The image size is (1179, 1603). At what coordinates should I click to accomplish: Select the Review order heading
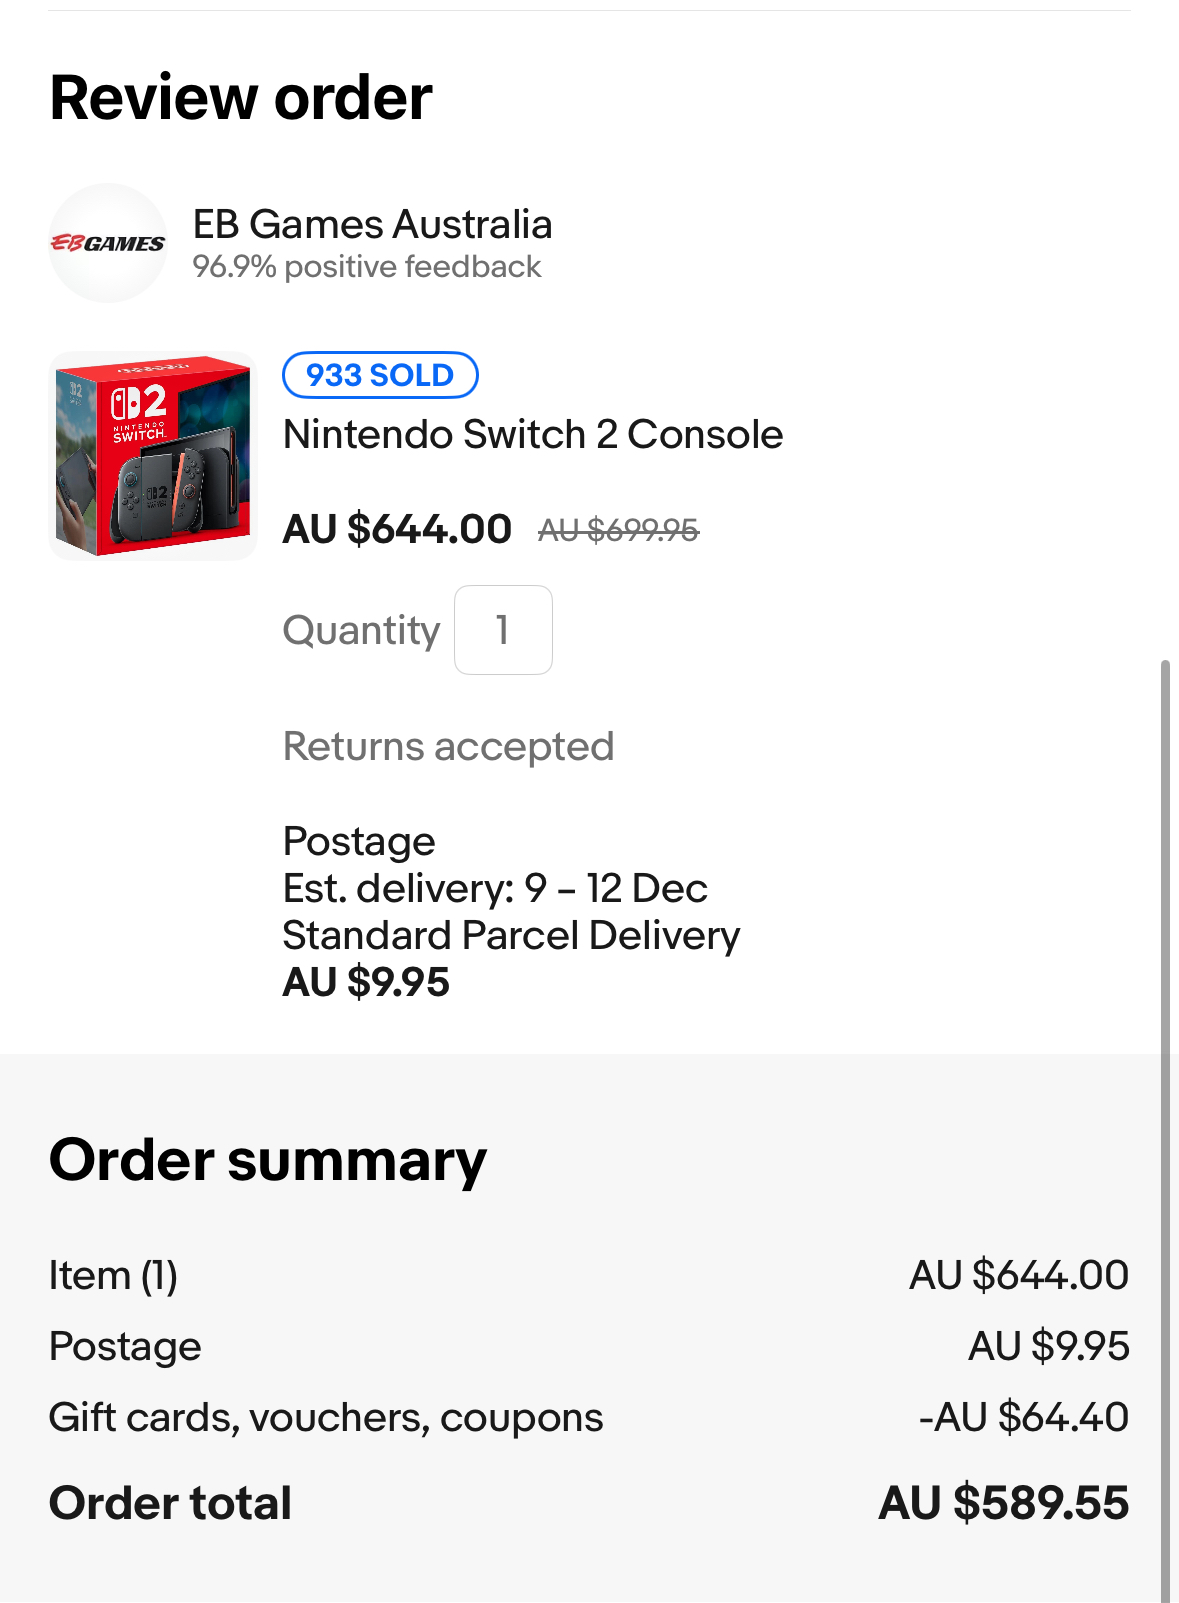[241, 98]
